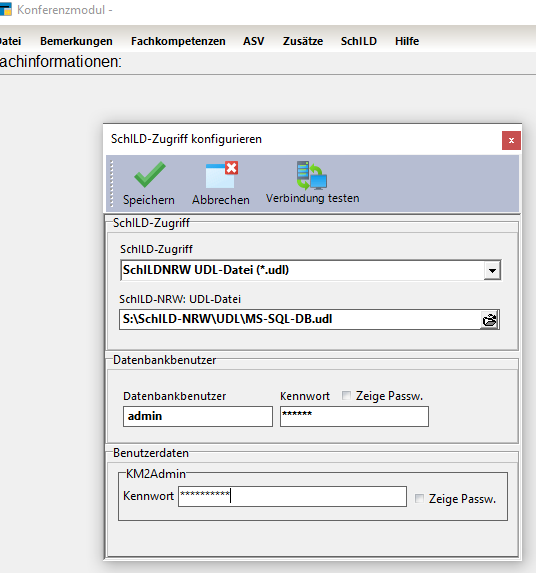Click the Datenbankbenutzer Kennwort password field
The height and width of the screenshot is (573, 536).
click(354, 416)
